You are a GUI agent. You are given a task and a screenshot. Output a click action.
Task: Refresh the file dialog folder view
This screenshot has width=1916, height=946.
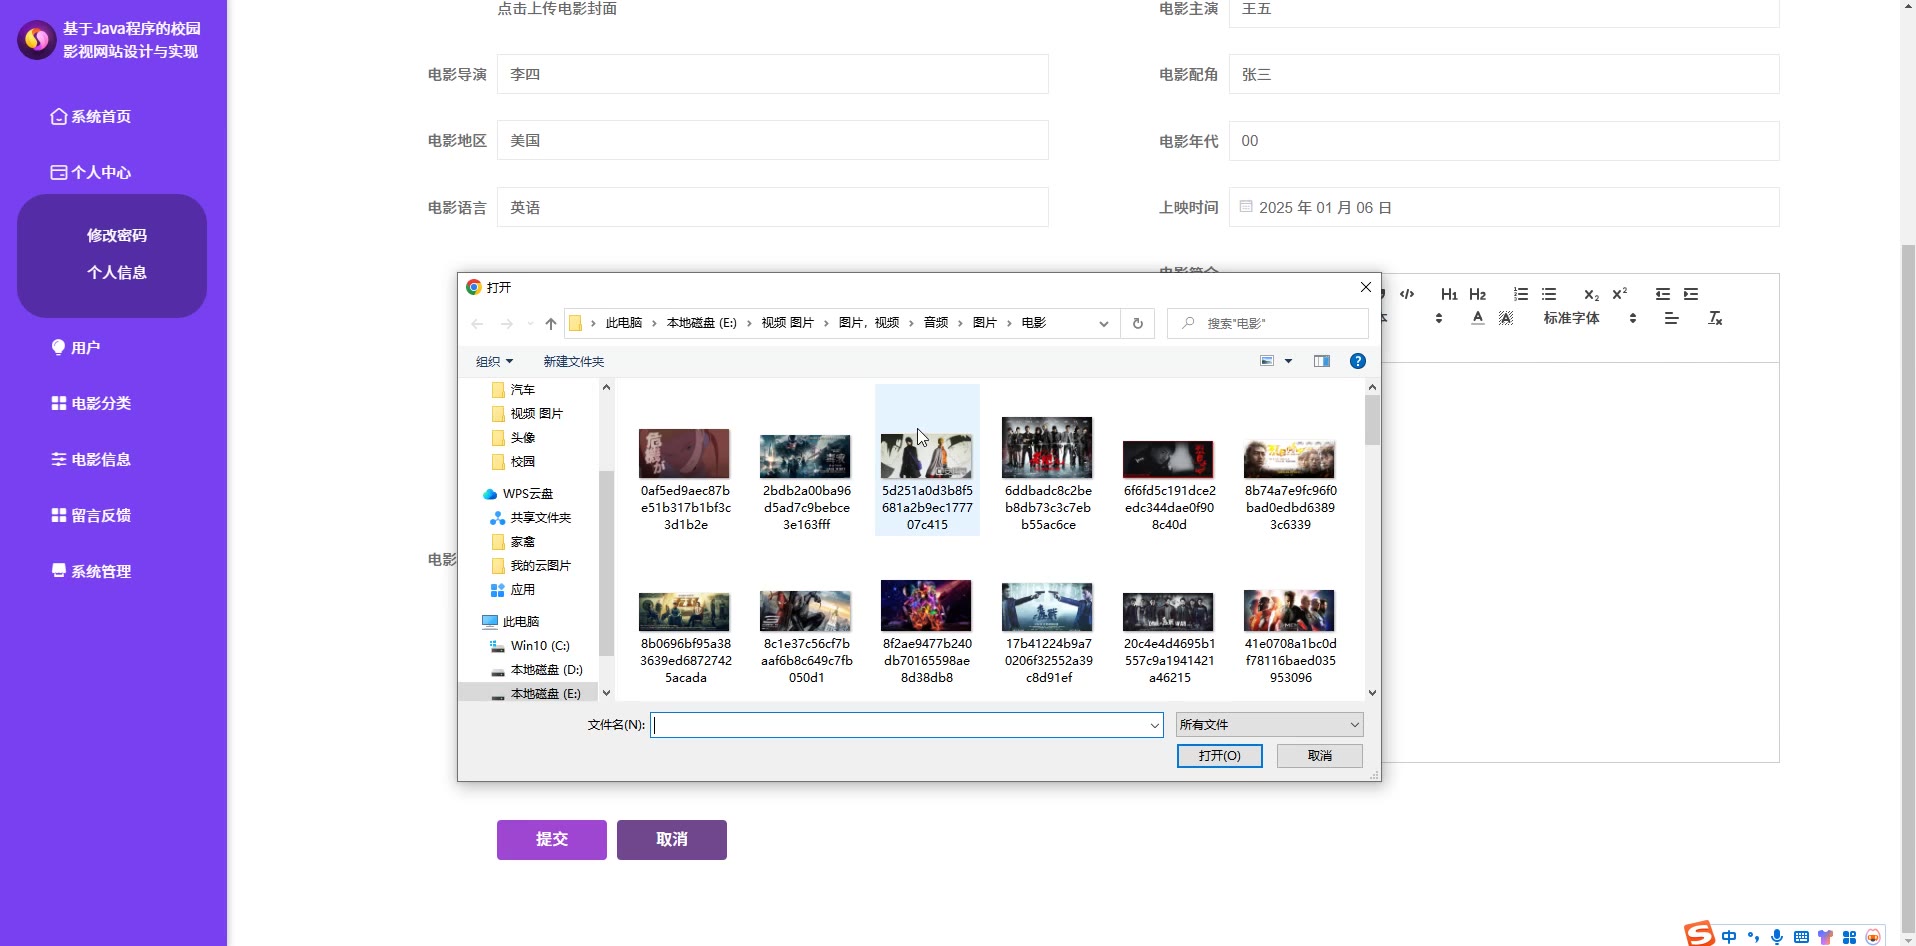click(x=1137, y=323)
